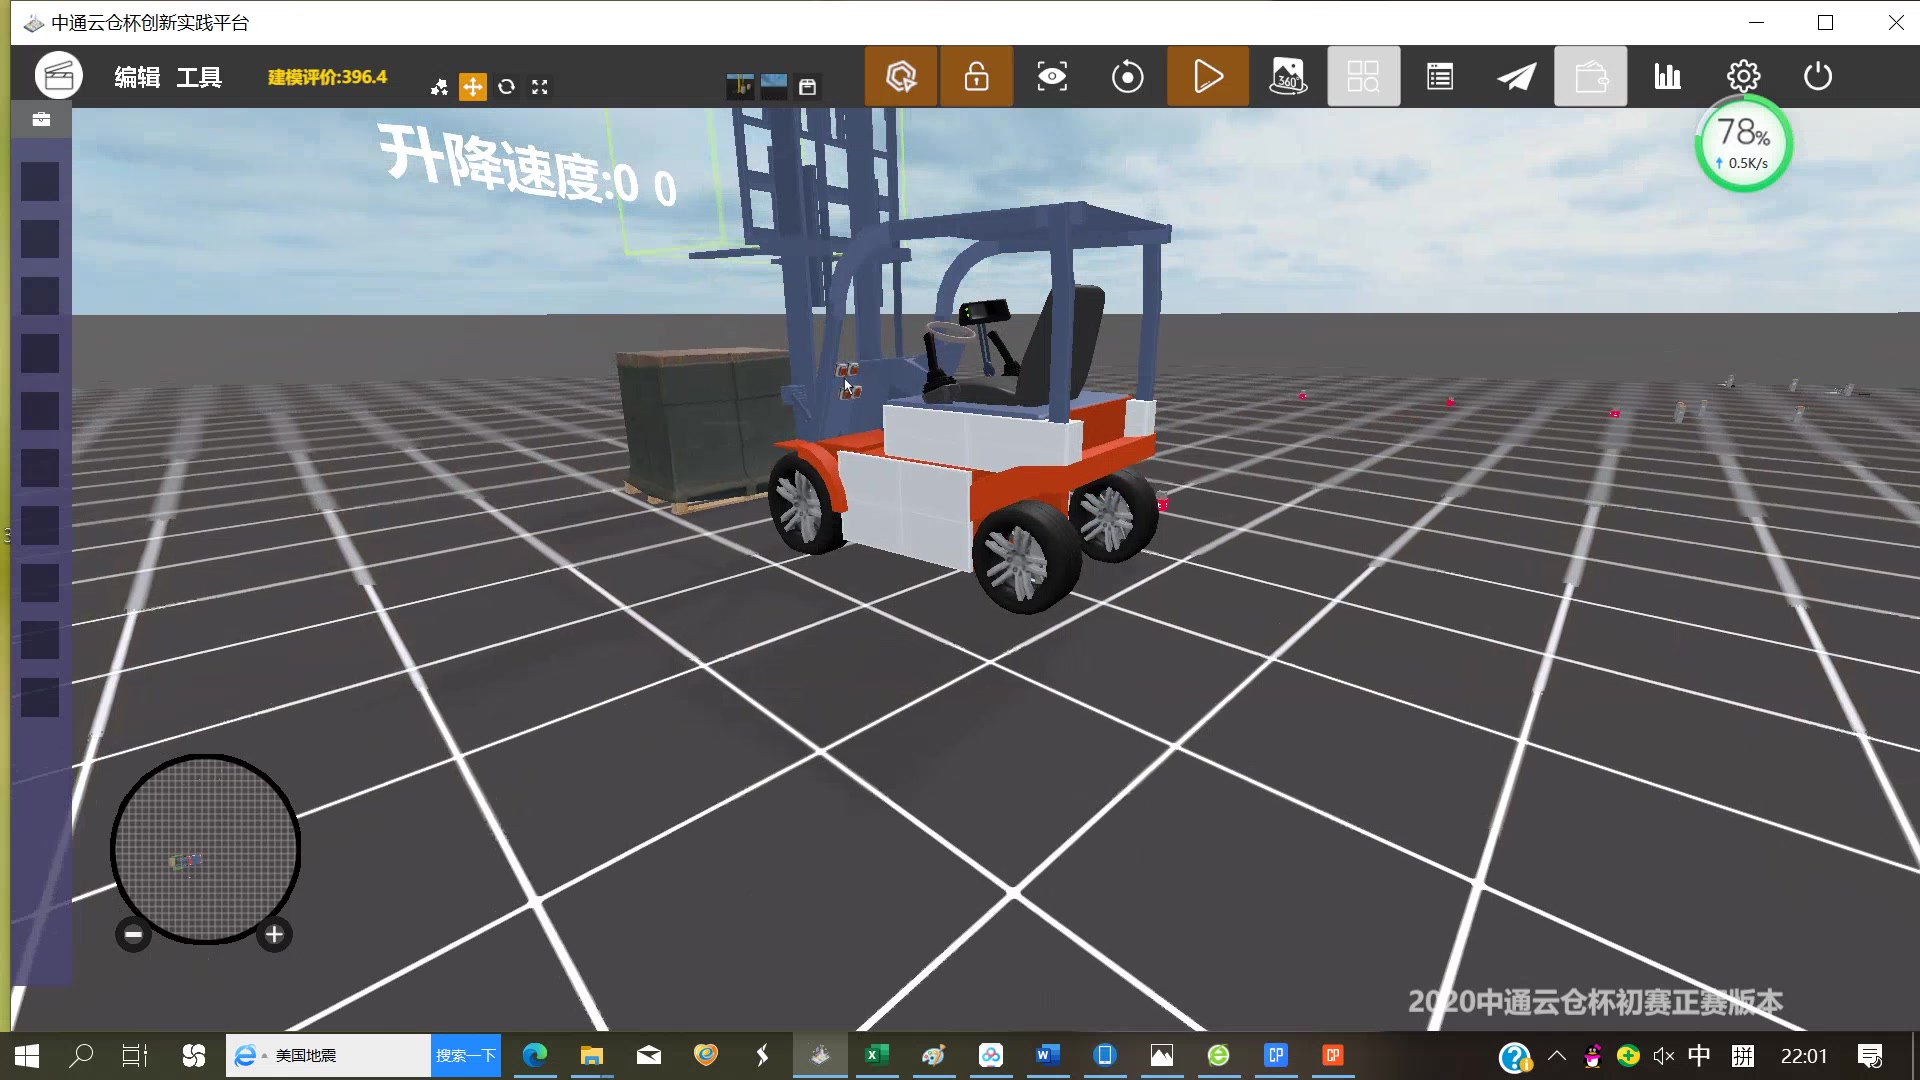This screenshot has width=1920, height=1080.
Task: Toggle the eye view-focus icon
Action: [1052, 77]
